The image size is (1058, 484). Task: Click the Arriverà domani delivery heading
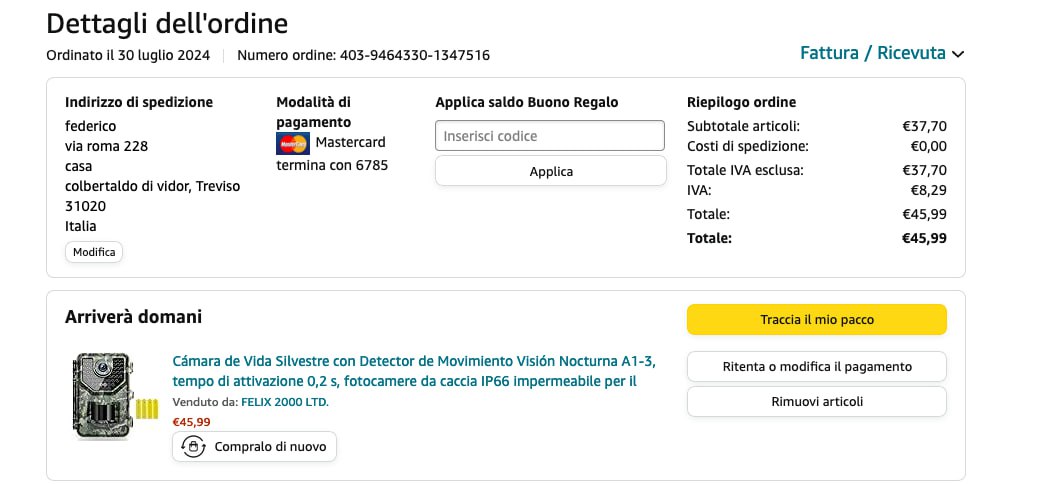pos(133,317)
